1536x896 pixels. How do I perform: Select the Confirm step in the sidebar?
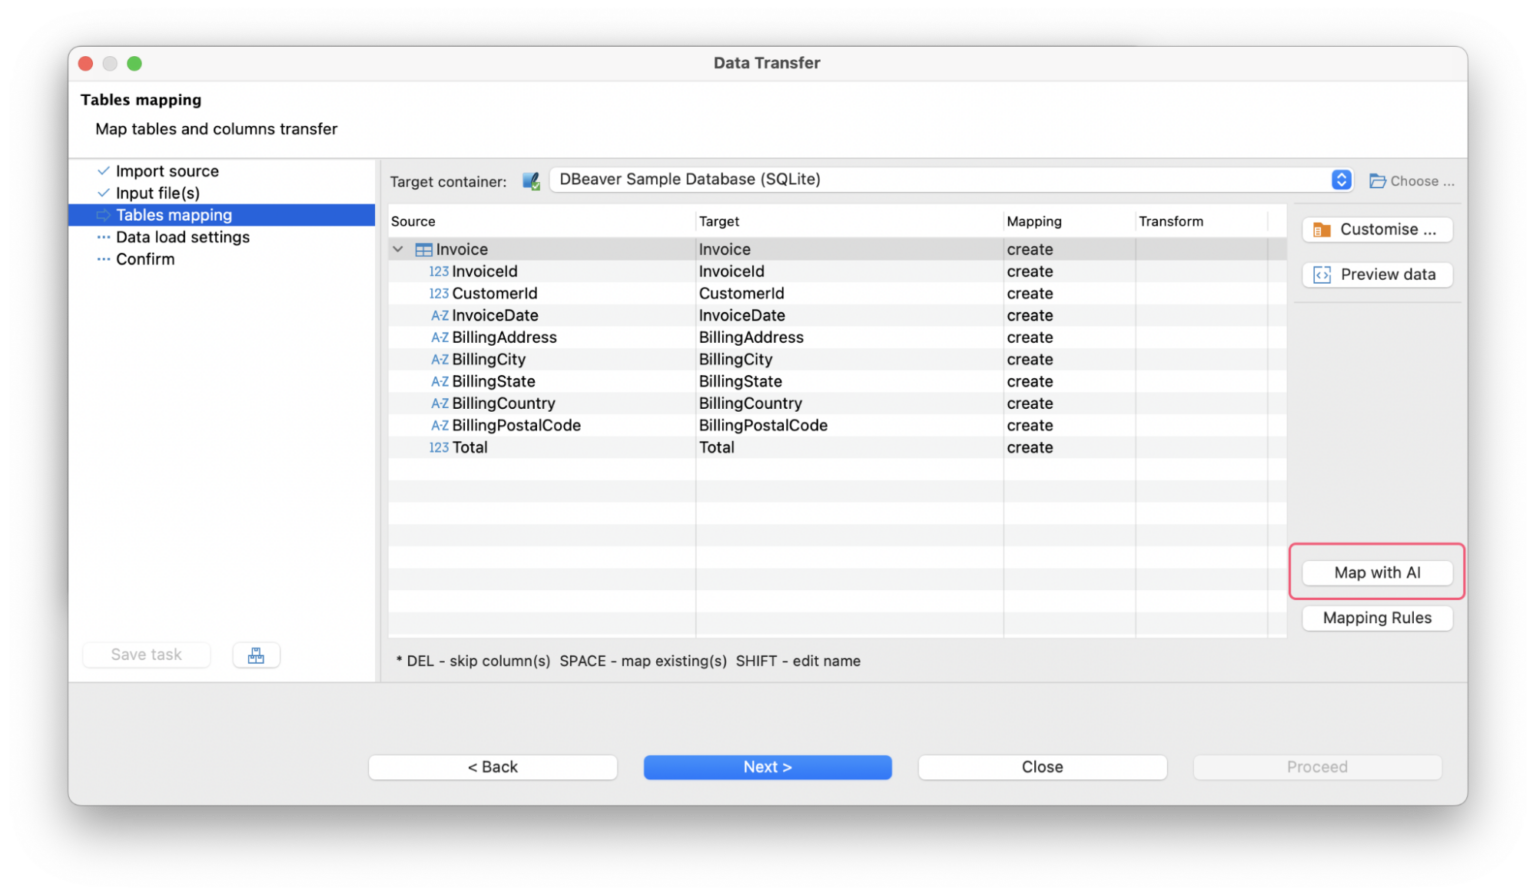pos(144,259)
